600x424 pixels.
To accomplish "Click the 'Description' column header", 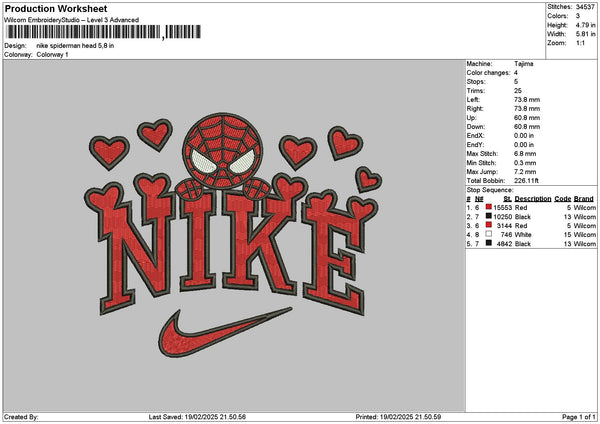I will (x=533, y=199).
